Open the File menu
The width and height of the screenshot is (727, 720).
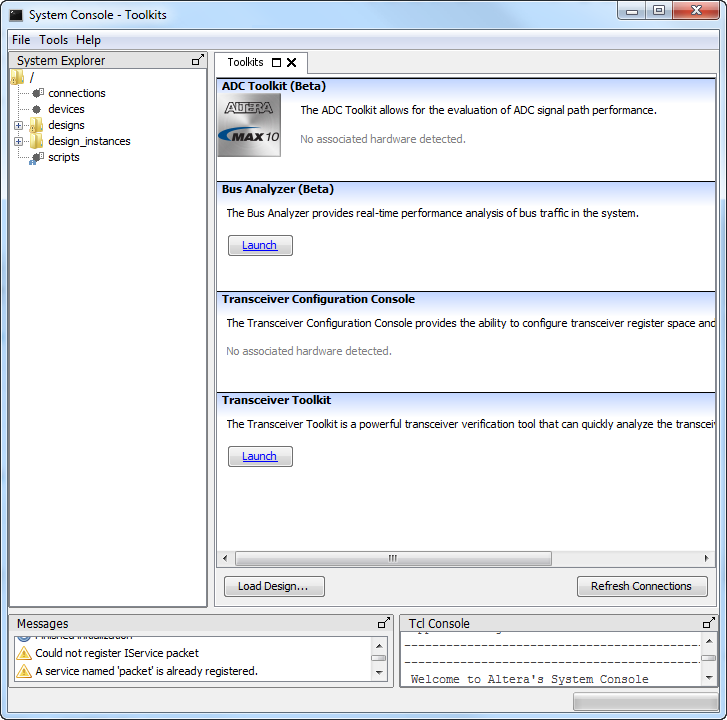[21, 40]
